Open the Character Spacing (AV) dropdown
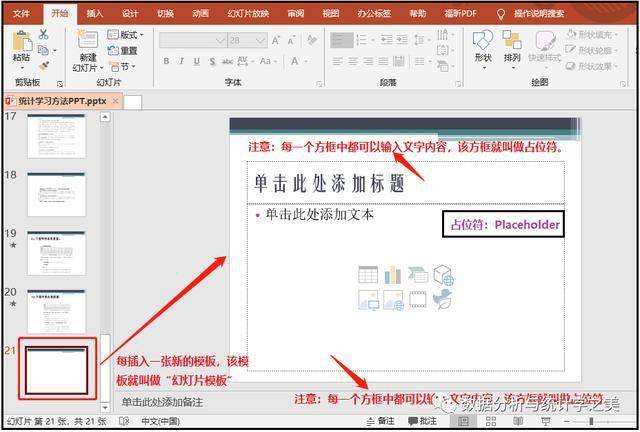This screenshot has width=640, height=432. tap(244, 61)
